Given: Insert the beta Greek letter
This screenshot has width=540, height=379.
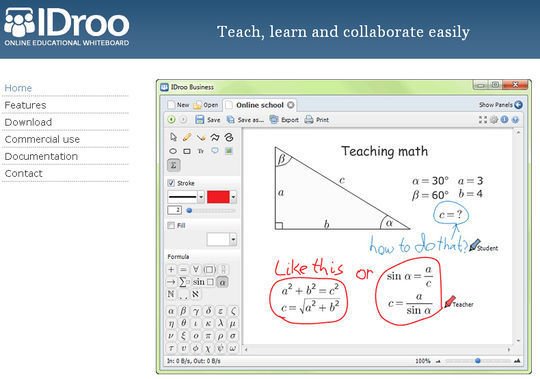Looking at the screenshot, I should point(183,310).
